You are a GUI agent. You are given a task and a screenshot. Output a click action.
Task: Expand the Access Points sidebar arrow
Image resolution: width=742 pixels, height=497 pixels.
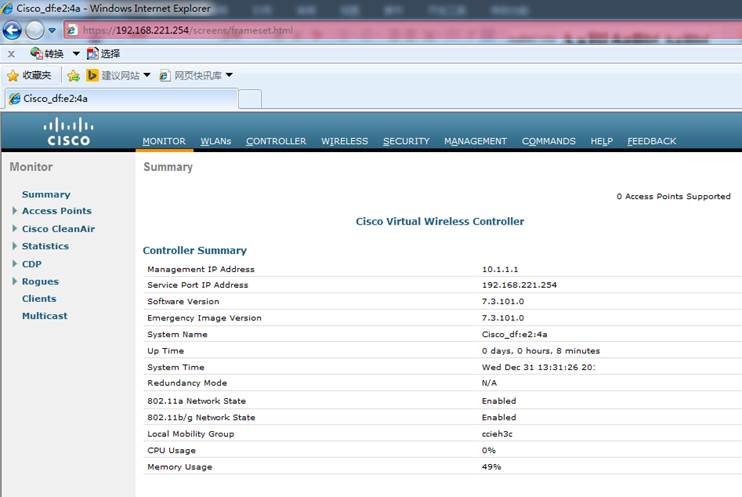coord(14,211)
